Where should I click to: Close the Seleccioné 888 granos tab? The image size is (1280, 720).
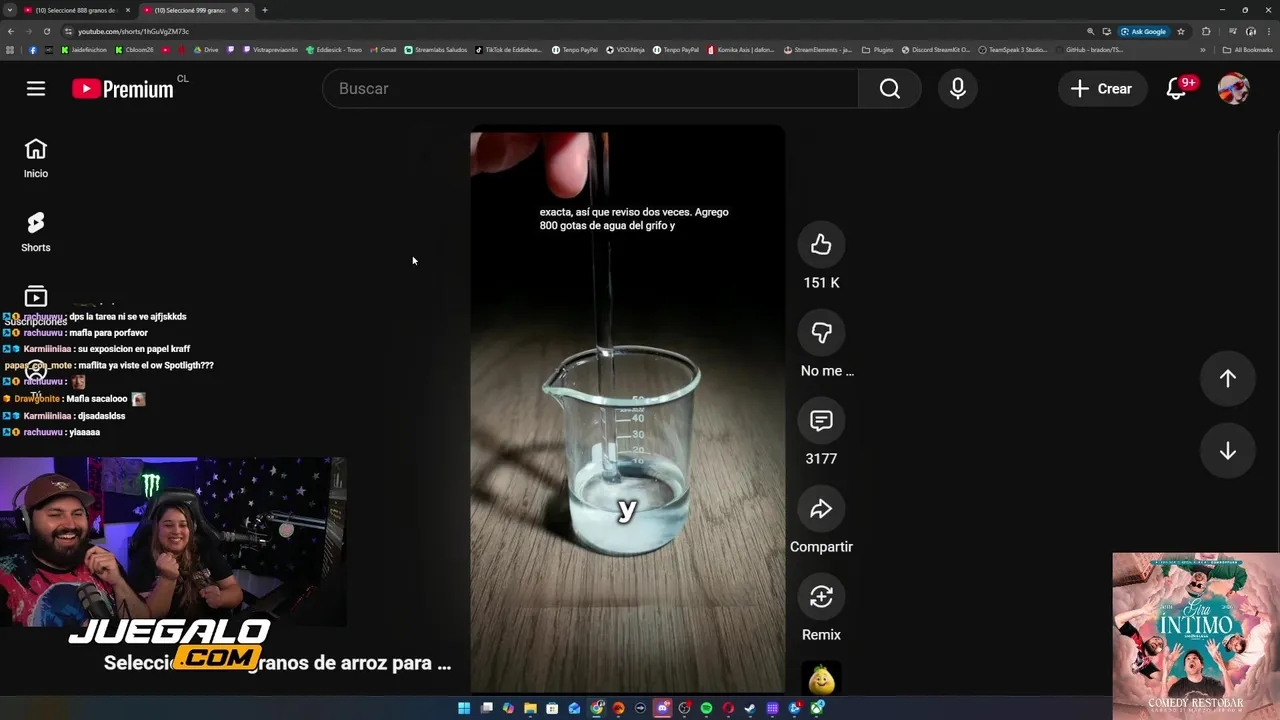point(127,10)
